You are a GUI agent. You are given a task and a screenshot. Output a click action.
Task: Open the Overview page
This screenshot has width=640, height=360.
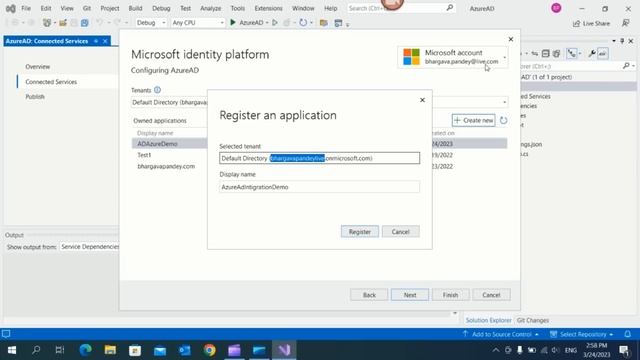(38, 67)
